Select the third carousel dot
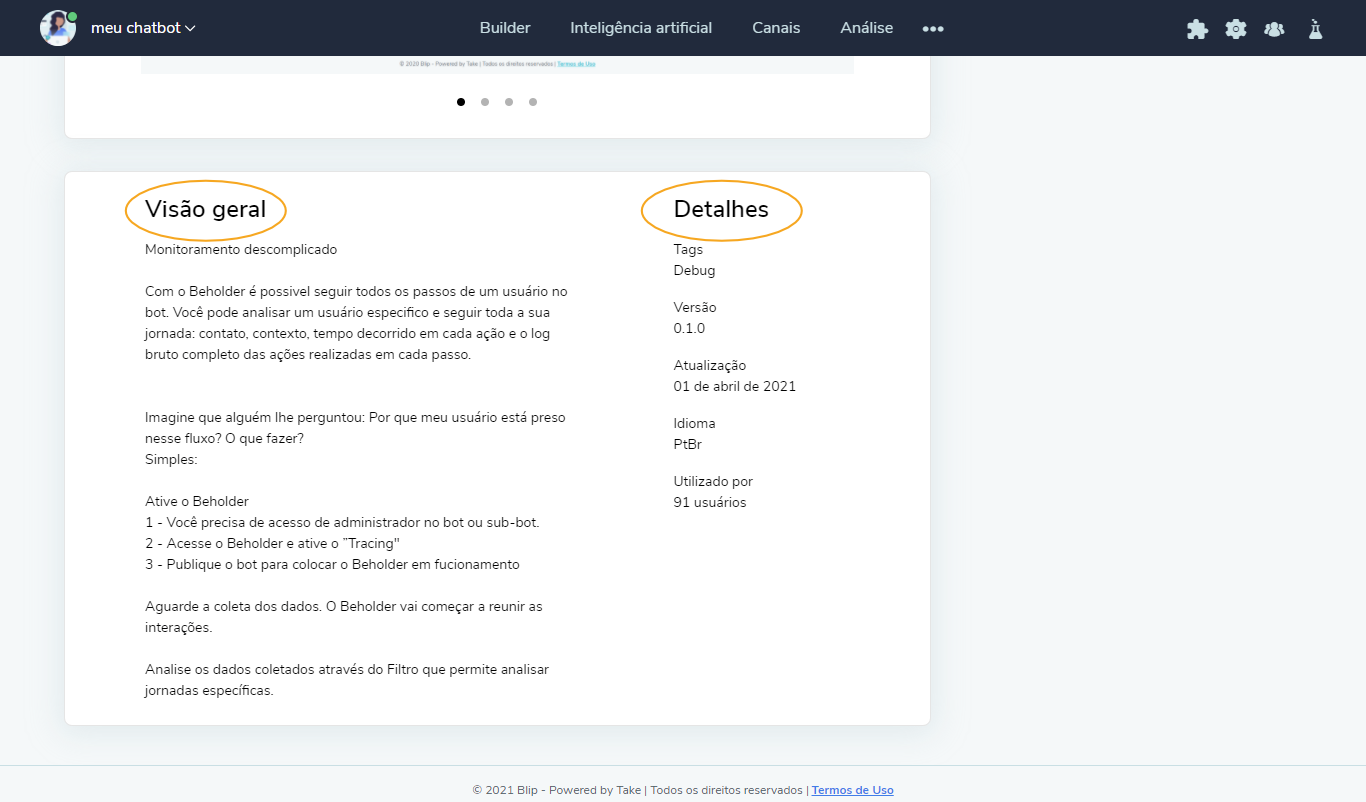Viewport: 1366px width, 802px height. [x=509, y=102]
